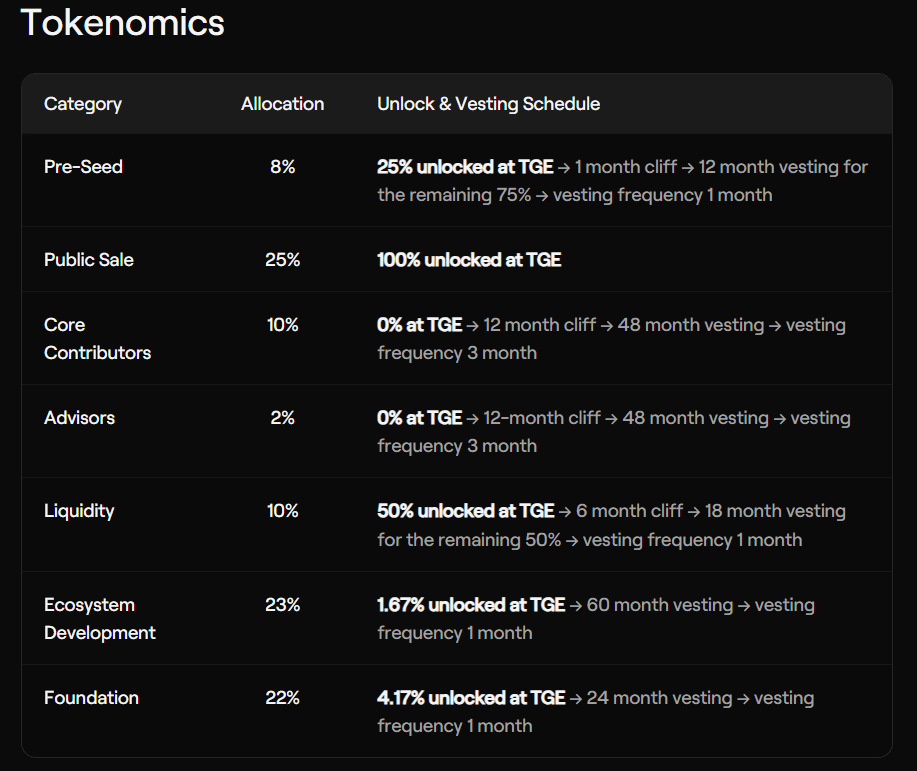Click the 22% Foundation allocation value
The height and width of the screenshot is (771, 917).
point(282,698)
